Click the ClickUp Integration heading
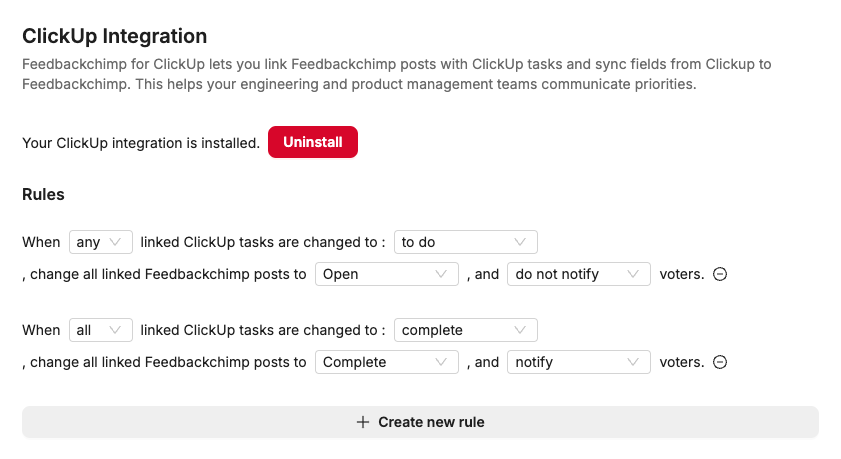The width and height of the screenshot is (841, 459). click(115, 36)
